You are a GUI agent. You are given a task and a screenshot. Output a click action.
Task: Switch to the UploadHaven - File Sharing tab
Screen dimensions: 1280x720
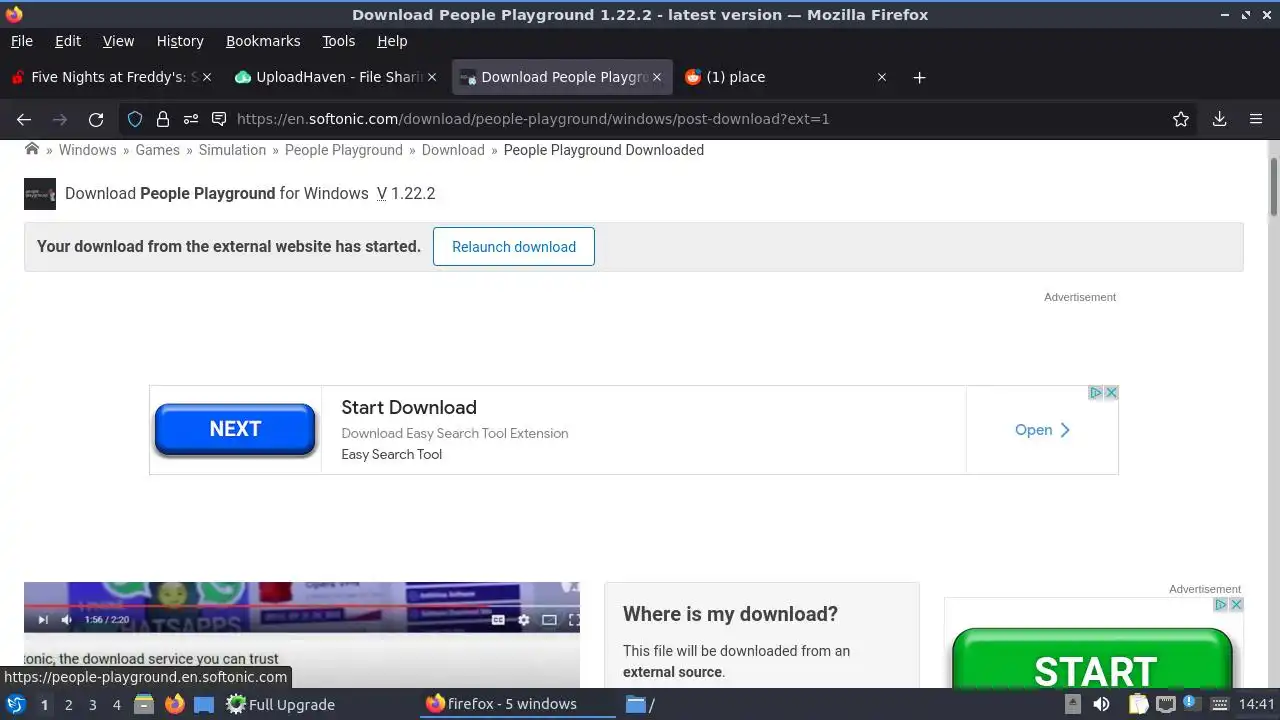coord(335,77)
